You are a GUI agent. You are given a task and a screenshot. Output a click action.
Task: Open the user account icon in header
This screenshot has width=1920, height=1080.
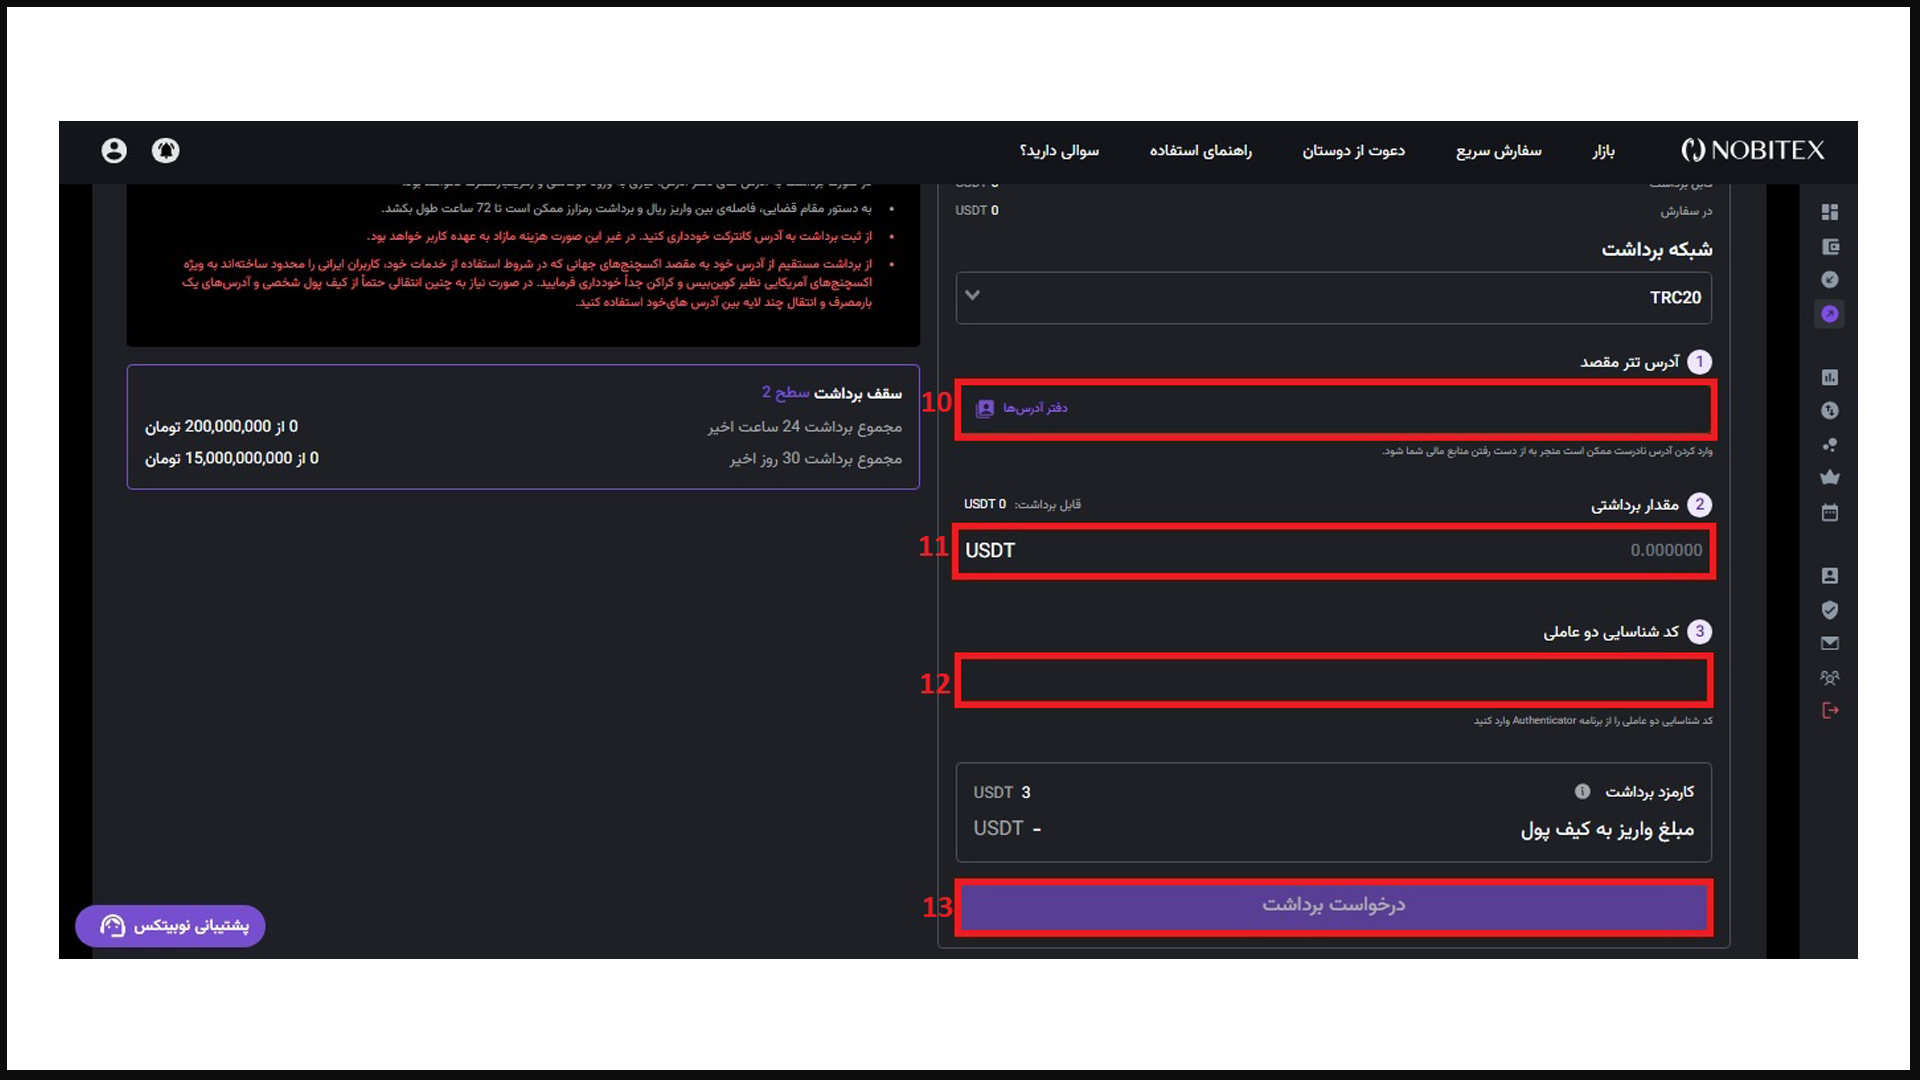tap(114, 150)
